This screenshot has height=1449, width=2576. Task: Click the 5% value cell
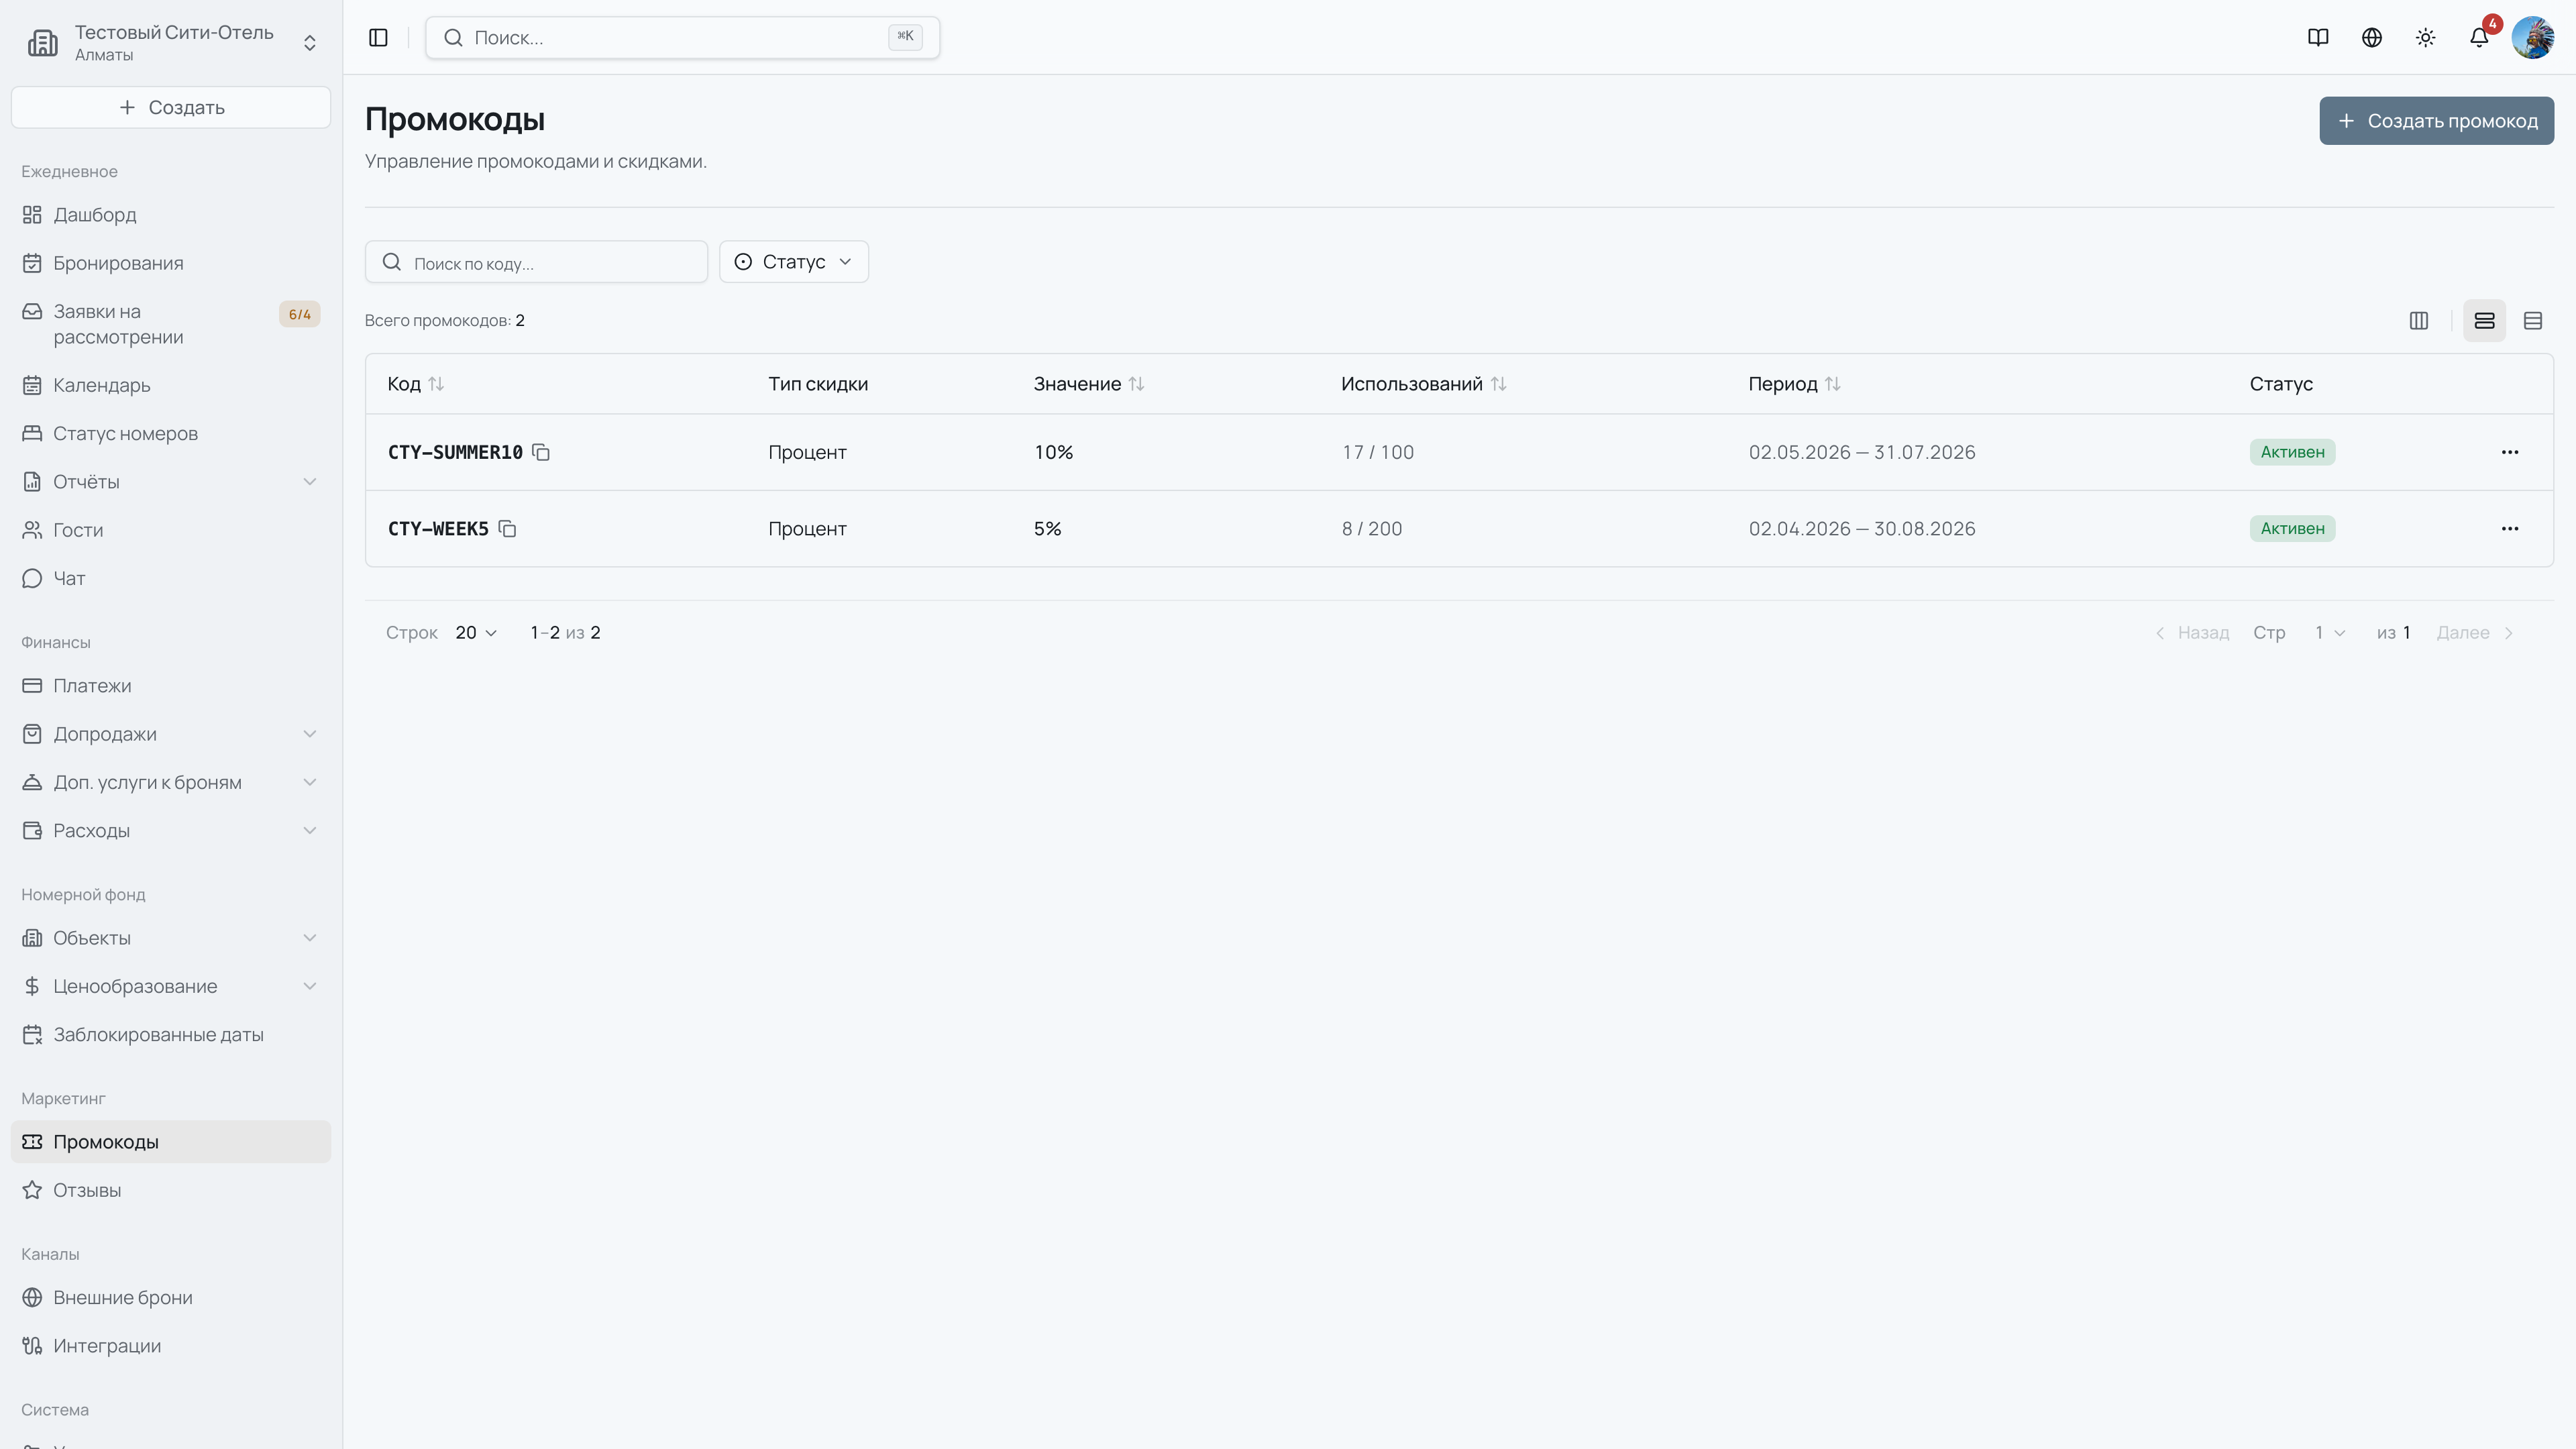click(1047, 528)
